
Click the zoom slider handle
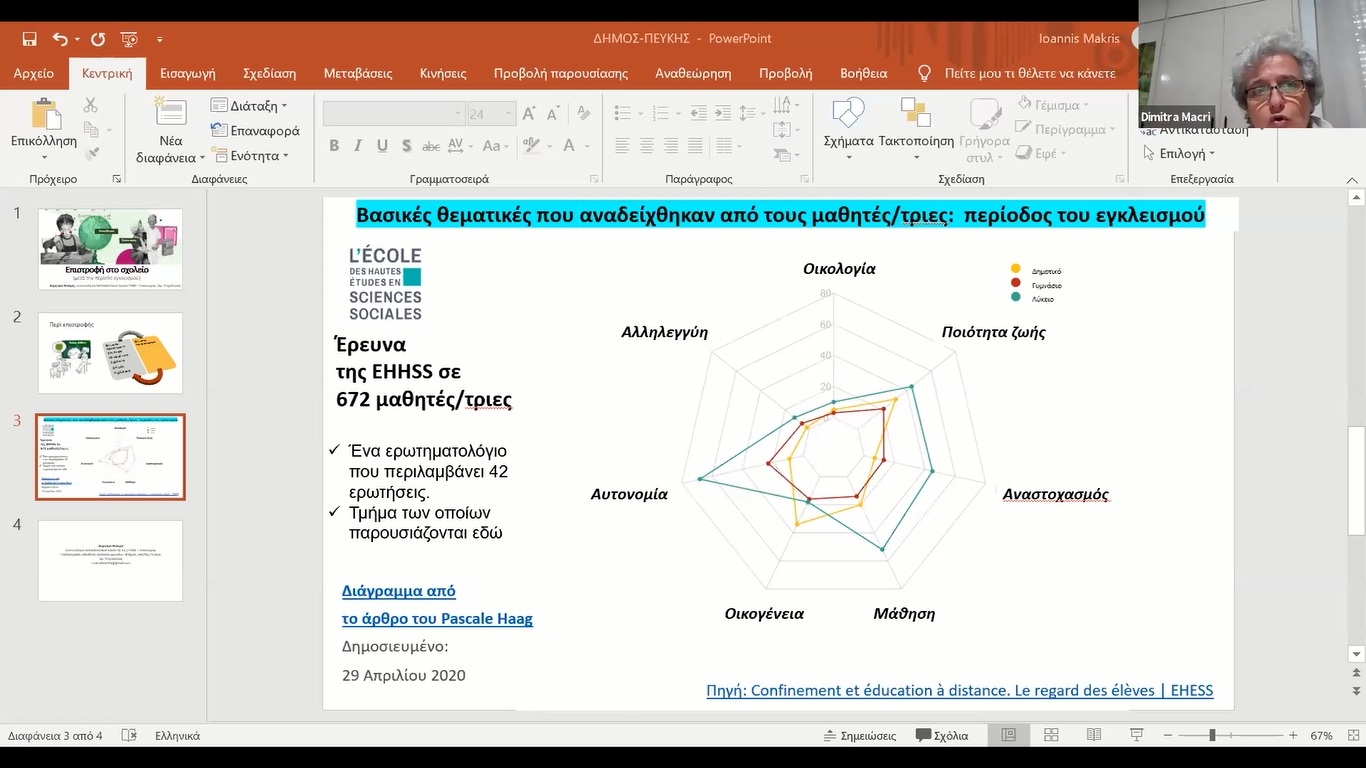pos(1212,735)
